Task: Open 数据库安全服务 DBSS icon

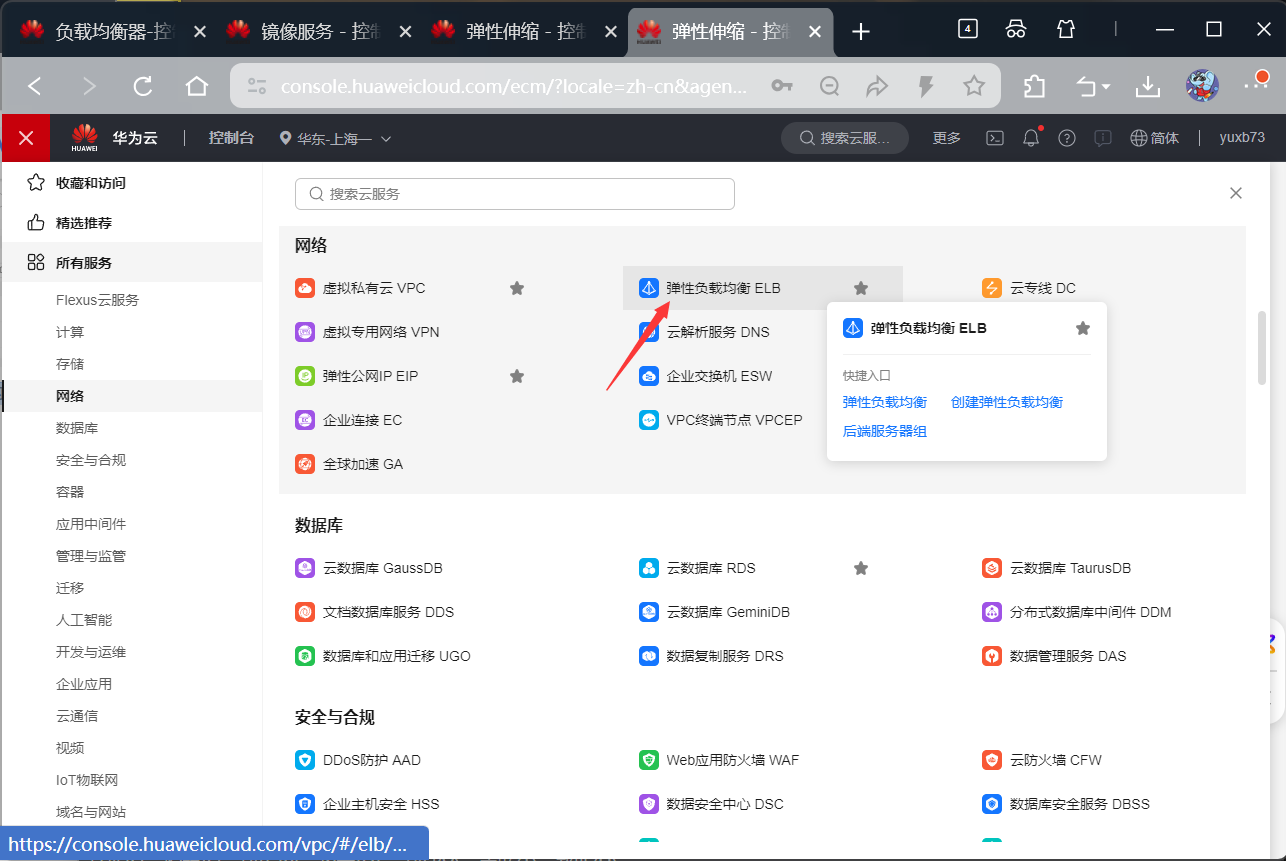Action: 992,804
